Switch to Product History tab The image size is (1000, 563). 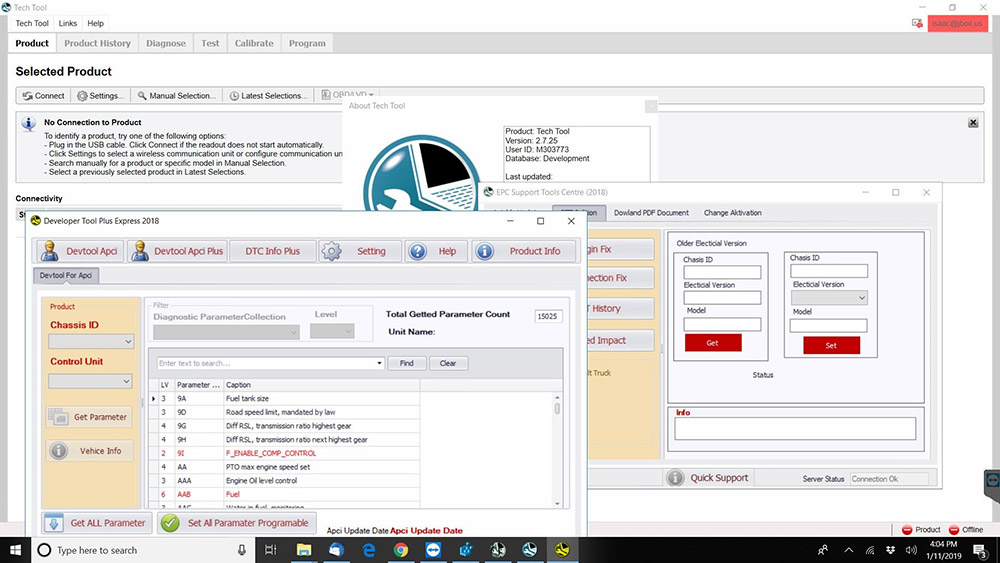tap(97, 43)
